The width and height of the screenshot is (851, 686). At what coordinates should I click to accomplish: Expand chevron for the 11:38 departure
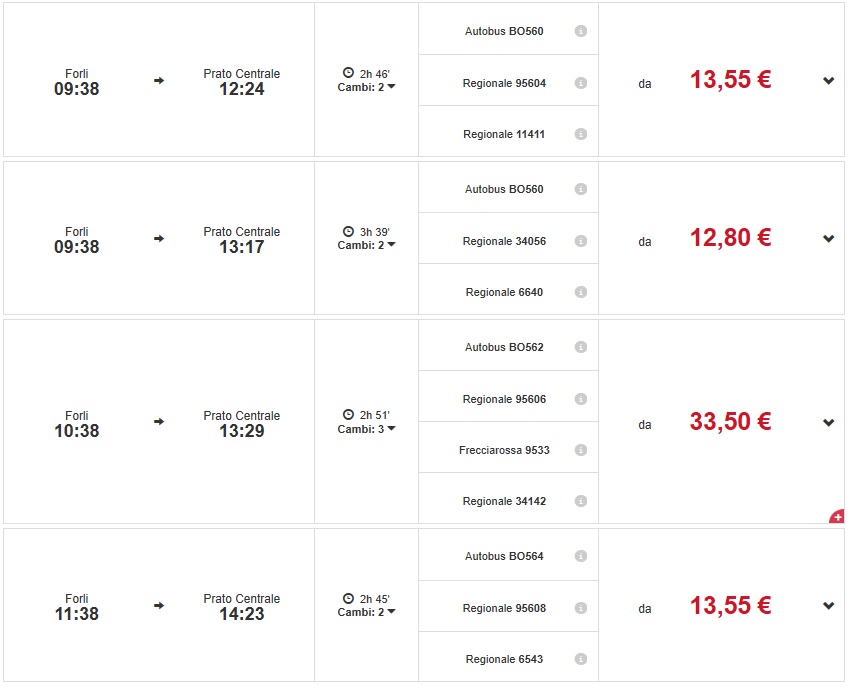pos(829,605)
